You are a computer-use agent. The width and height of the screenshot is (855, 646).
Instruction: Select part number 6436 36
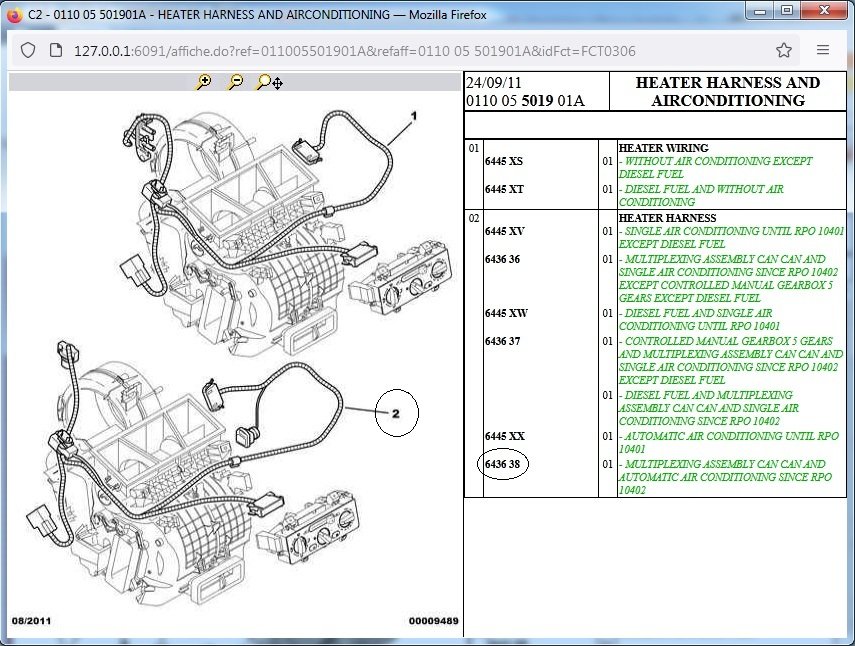[502, 259]
